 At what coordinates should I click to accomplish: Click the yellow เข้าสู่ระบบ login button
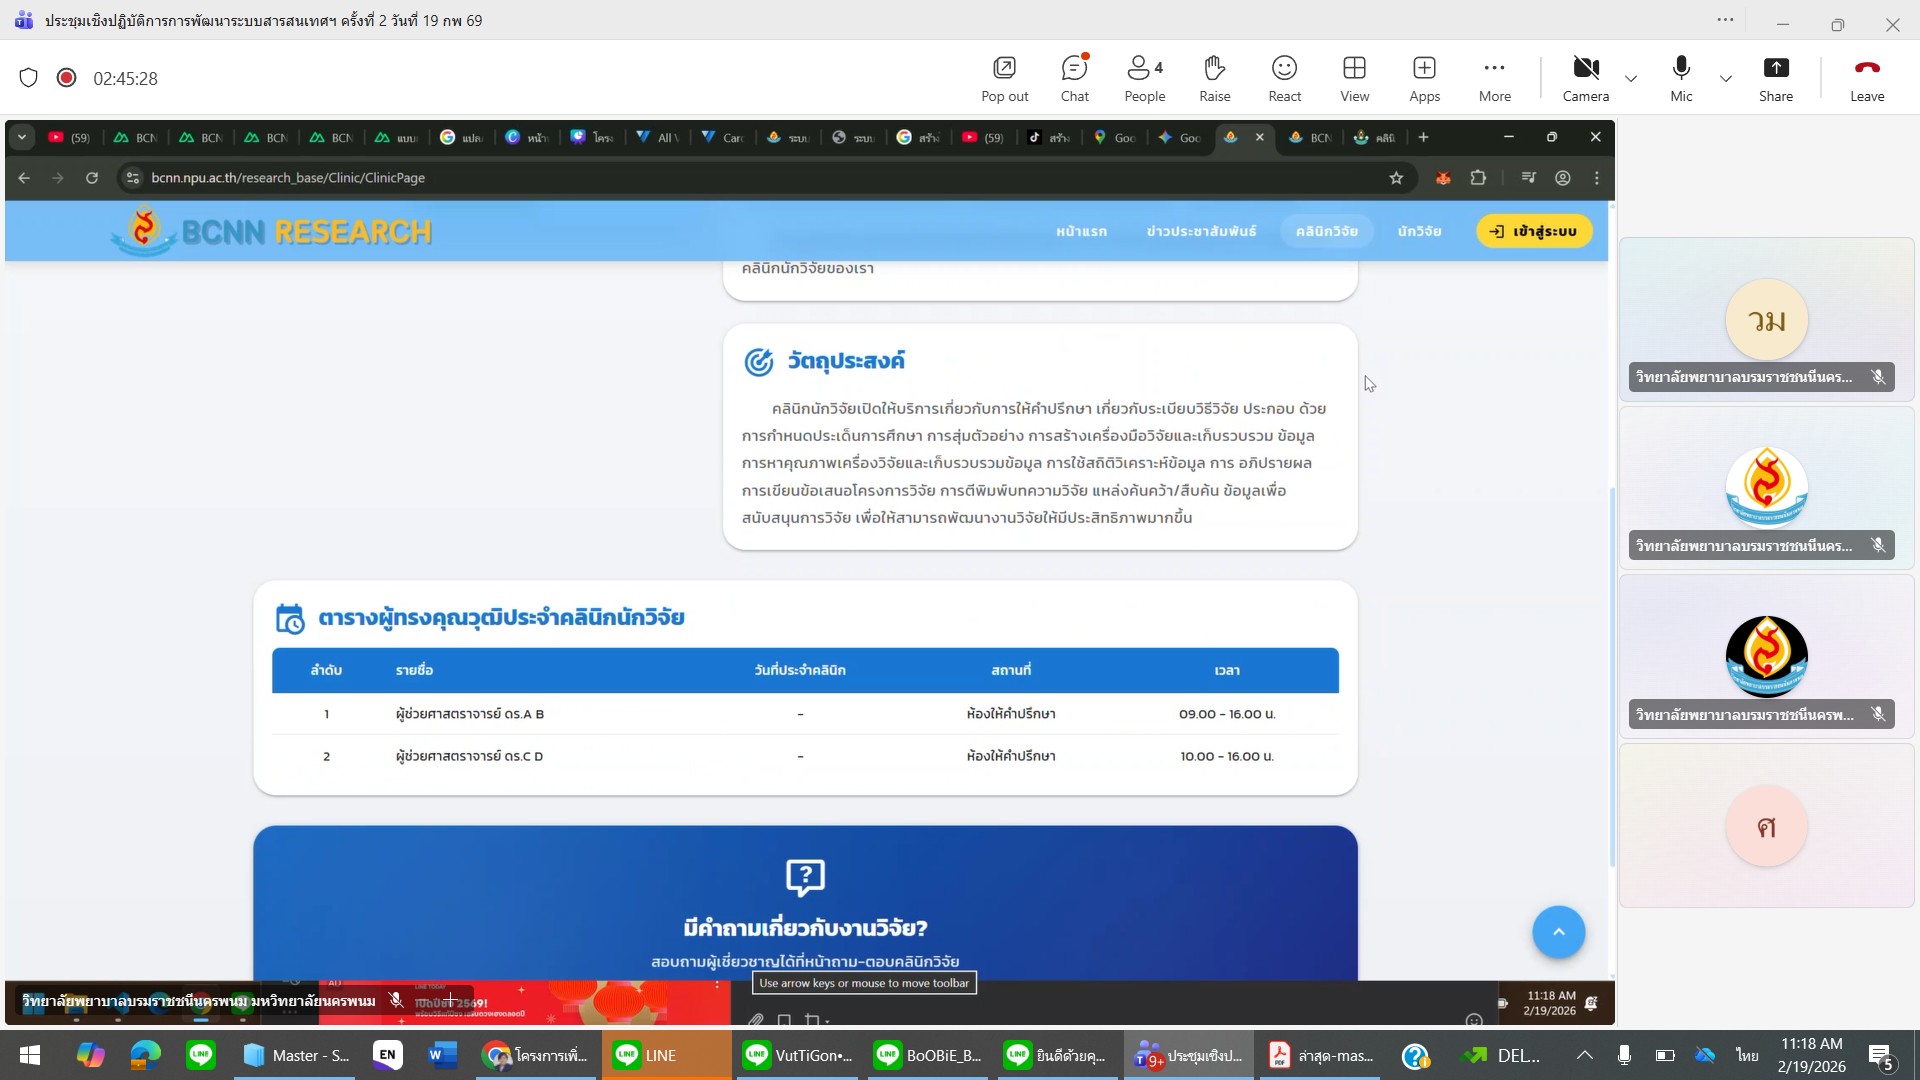click(1534, 231)
